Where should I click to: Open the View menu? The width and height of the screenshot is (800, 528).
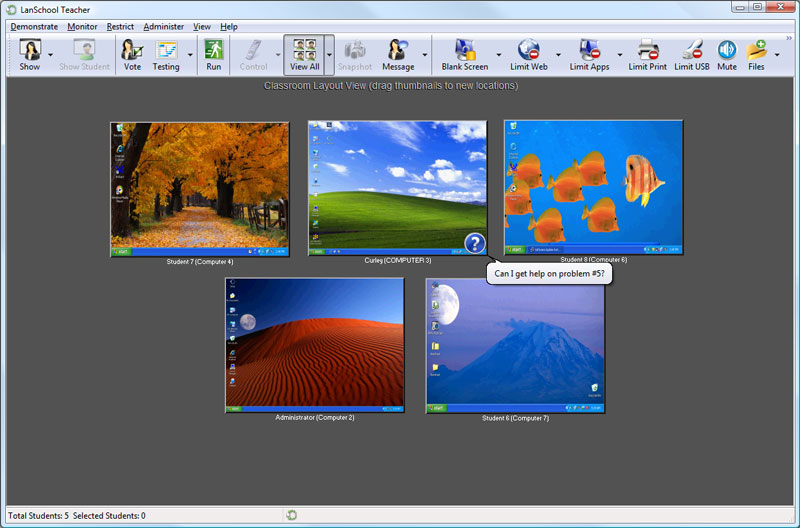click(x=202, y=27)
